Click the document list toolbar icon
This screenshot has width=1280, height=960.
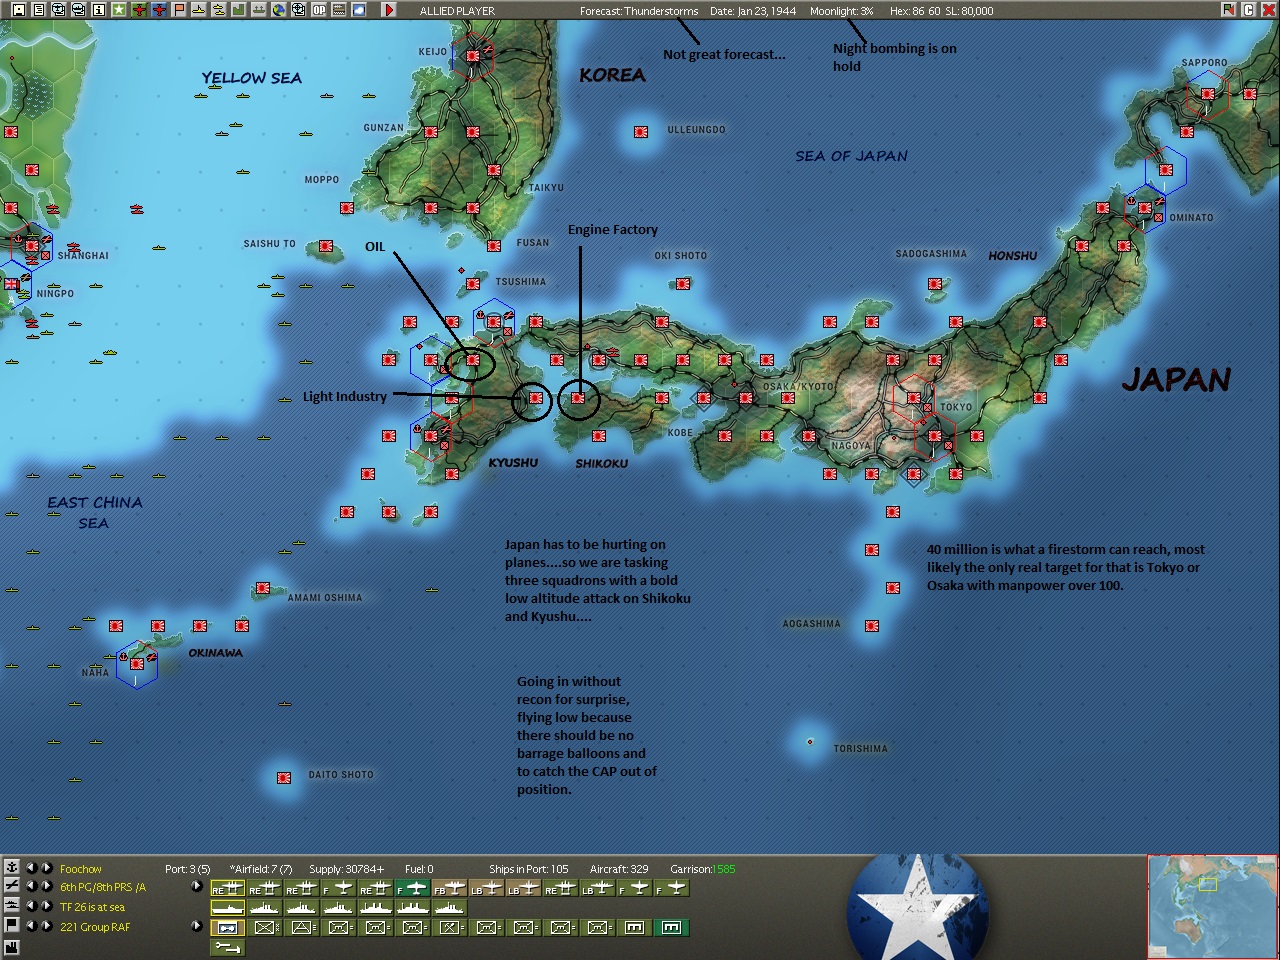point(38,10)
